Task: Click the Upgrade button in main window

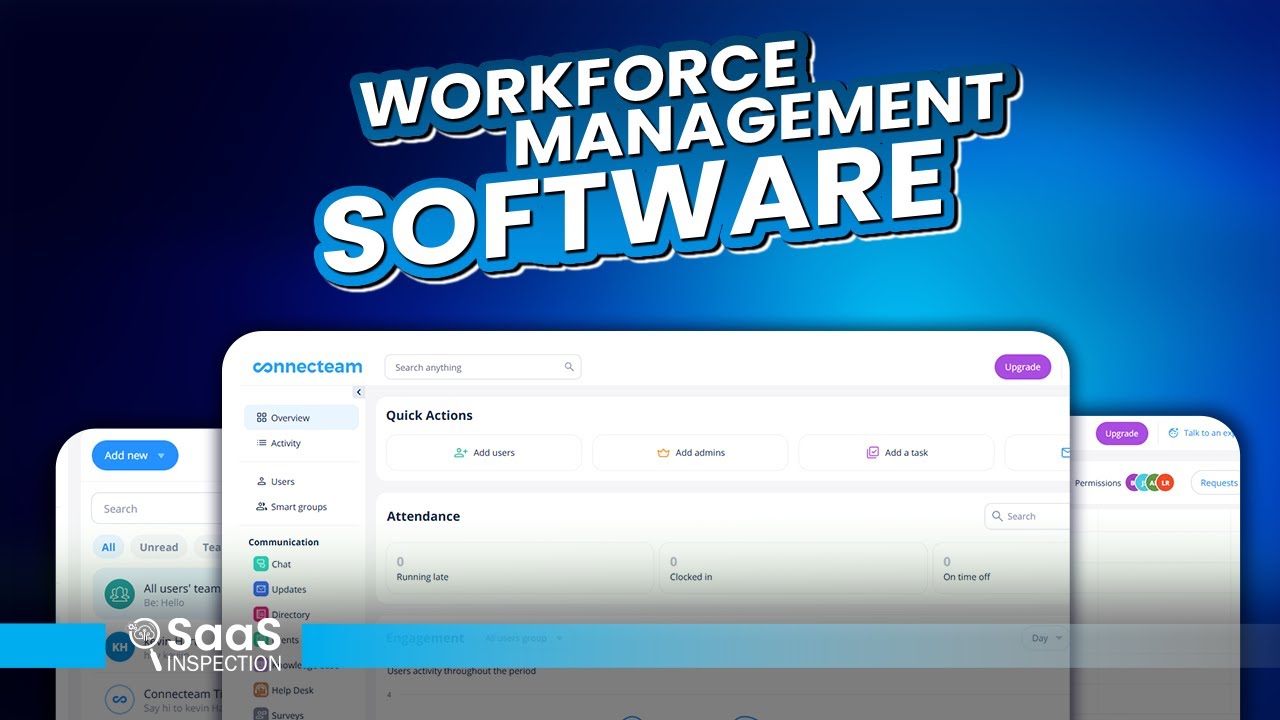Action: [x=1022, y=367]
